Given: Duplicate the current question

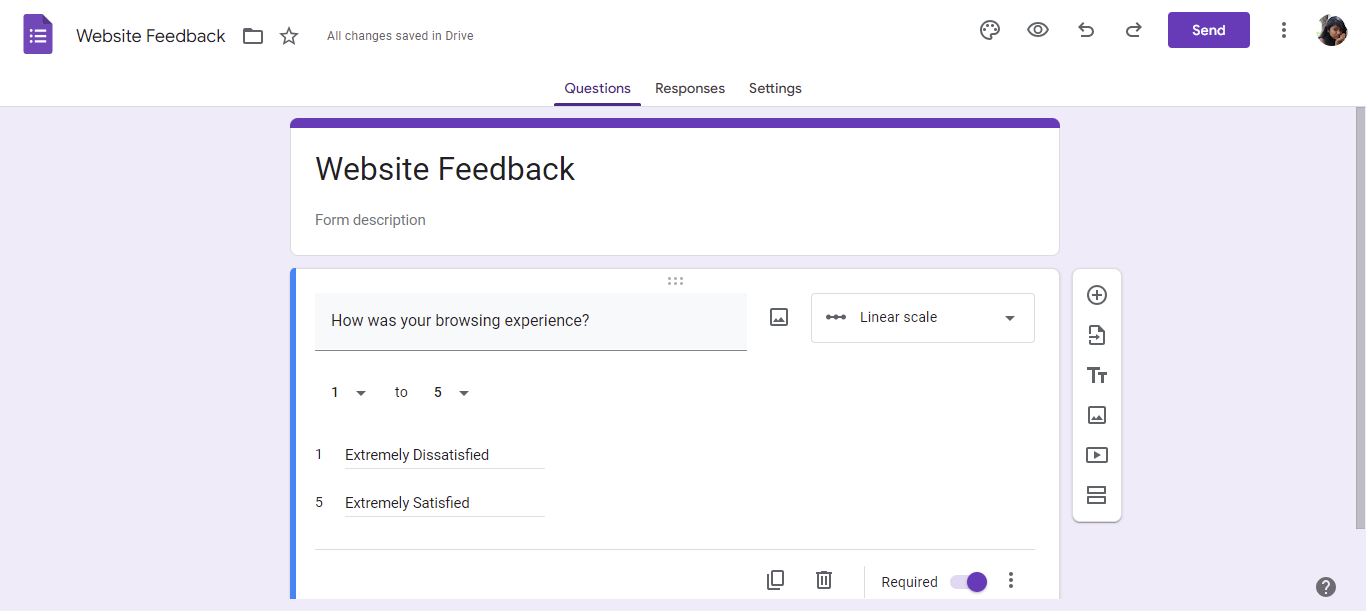Looking at the screenshot, I should coord(775,580).
